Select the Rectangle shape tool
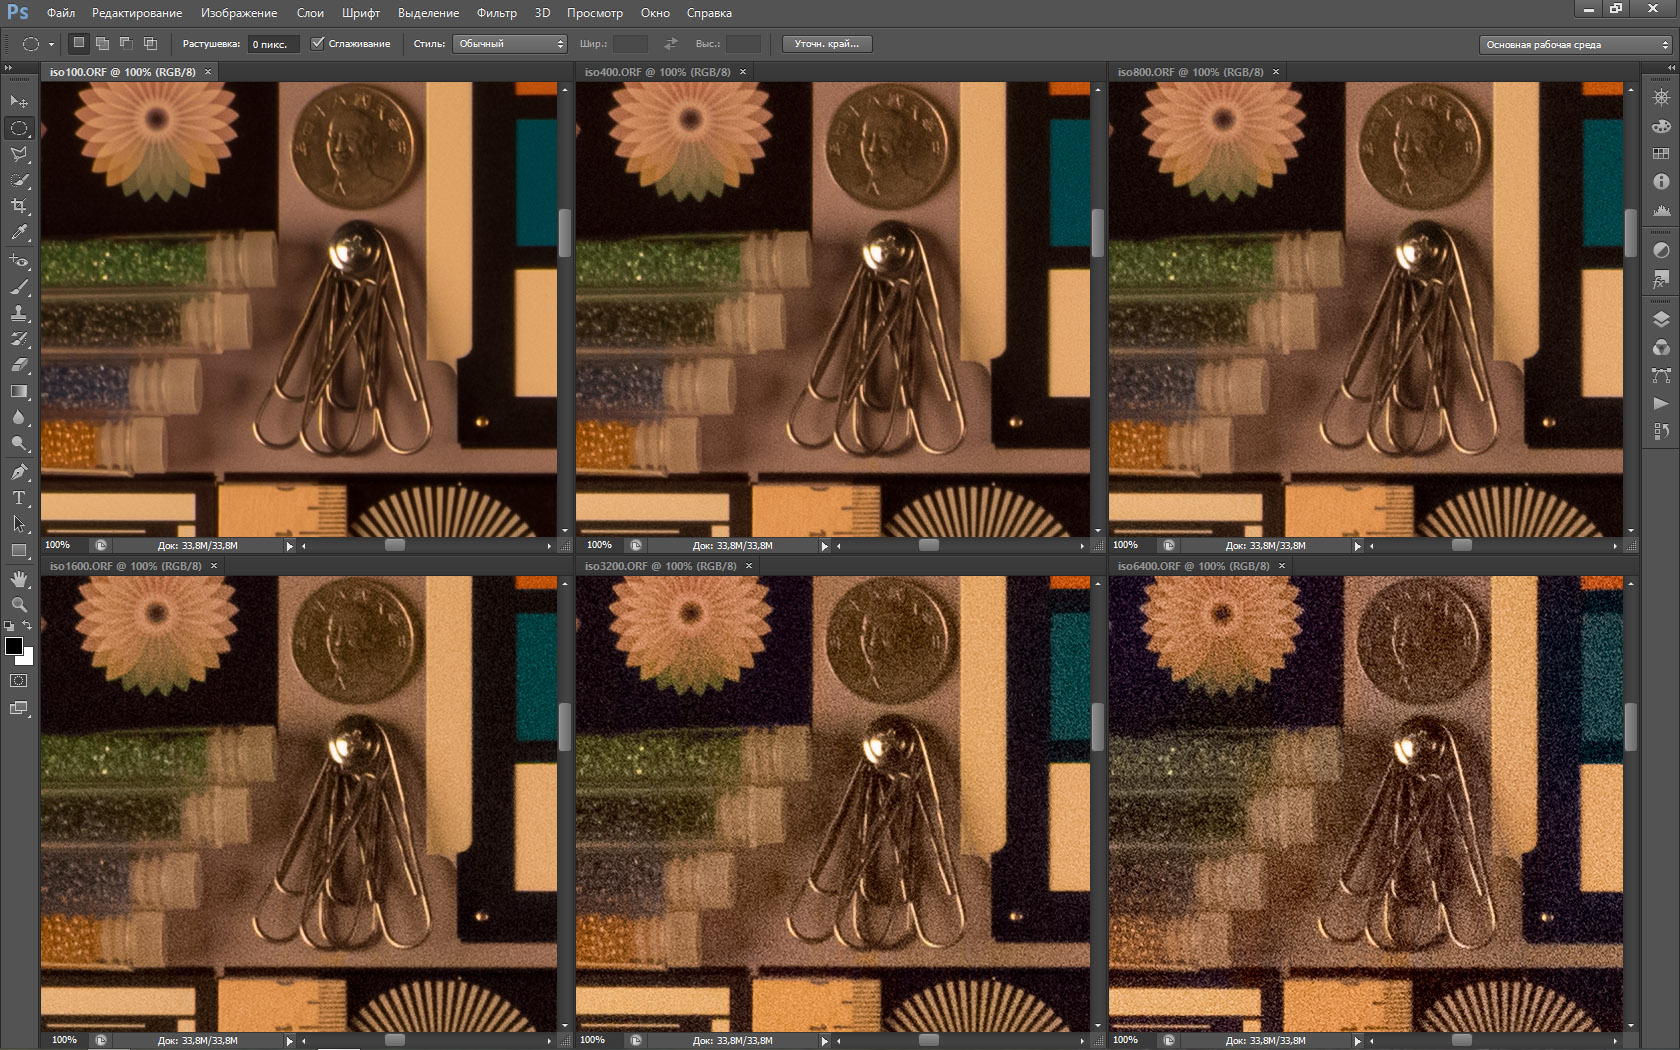The image size is (1680, 1050). [19, 550]
